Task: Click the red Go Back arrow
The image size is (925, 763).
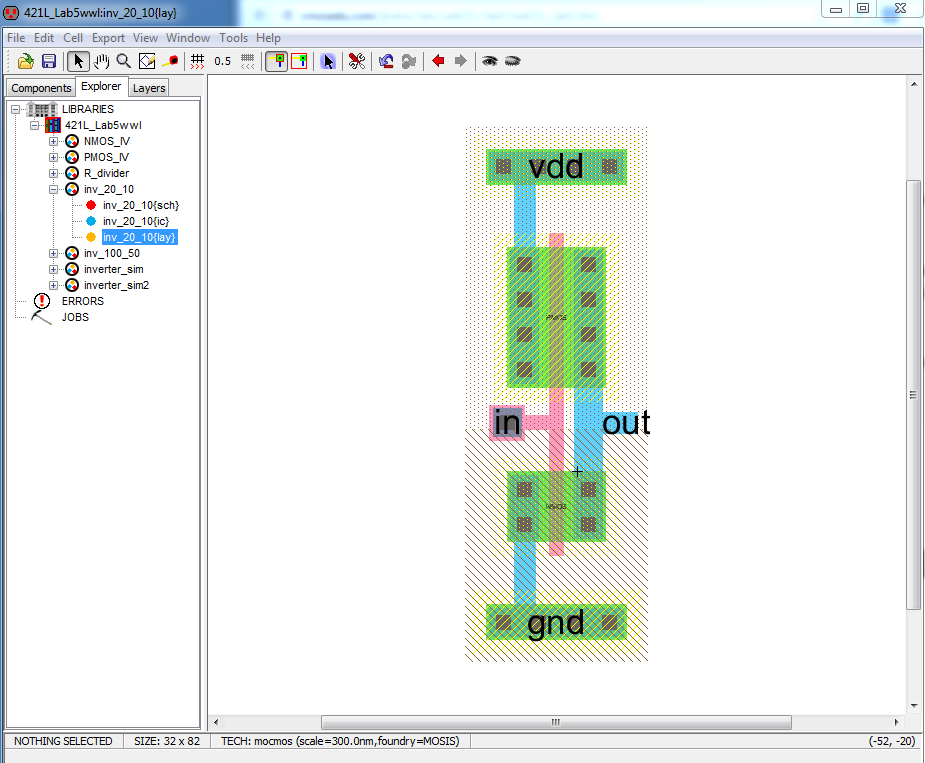Action: [437, 61]
